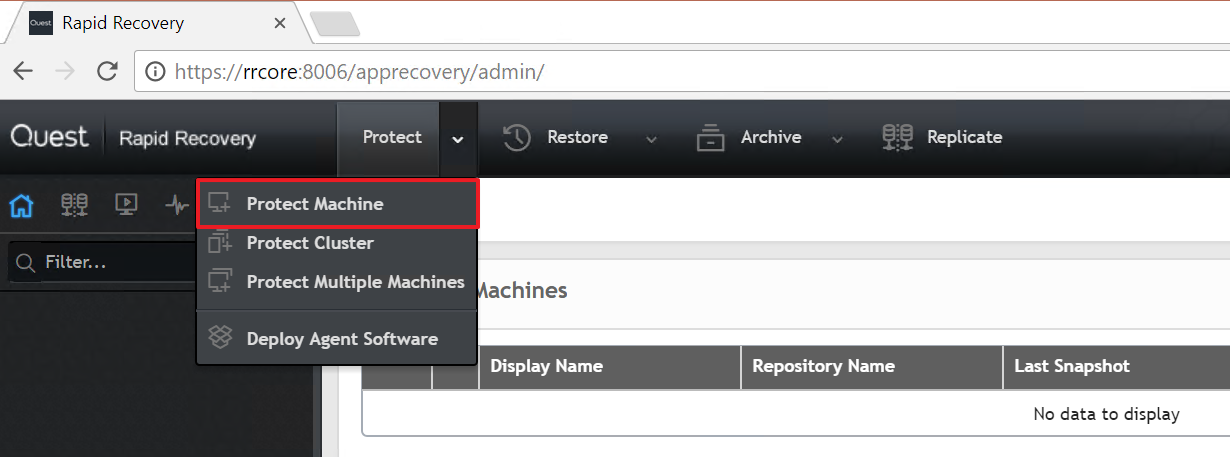
Task: Click the Home icon in sidebar toolbar
Action: tap(21, 205)
